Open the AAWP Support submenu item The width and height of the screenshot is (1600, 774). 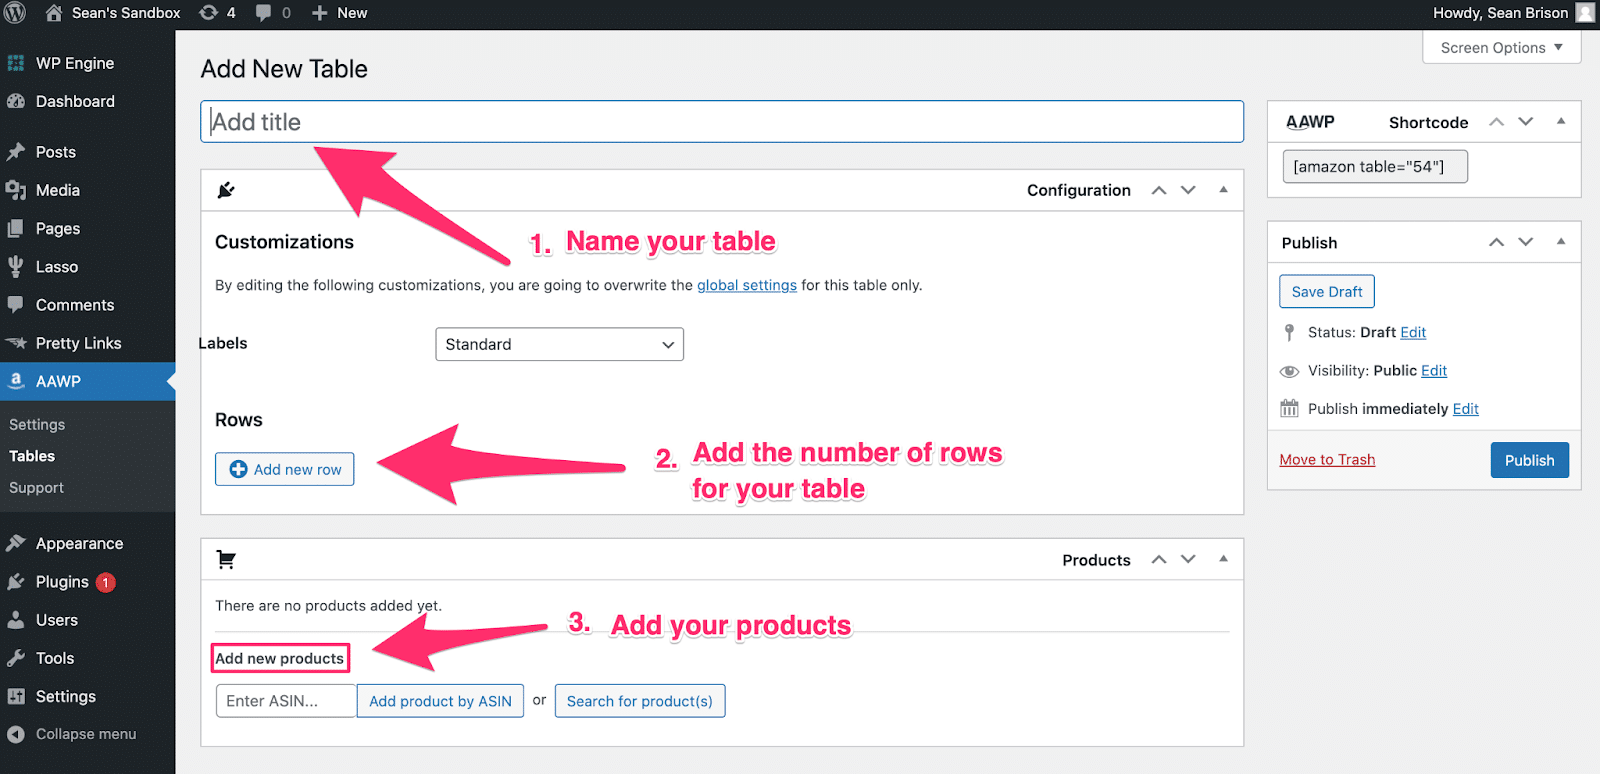coord(36,487)
